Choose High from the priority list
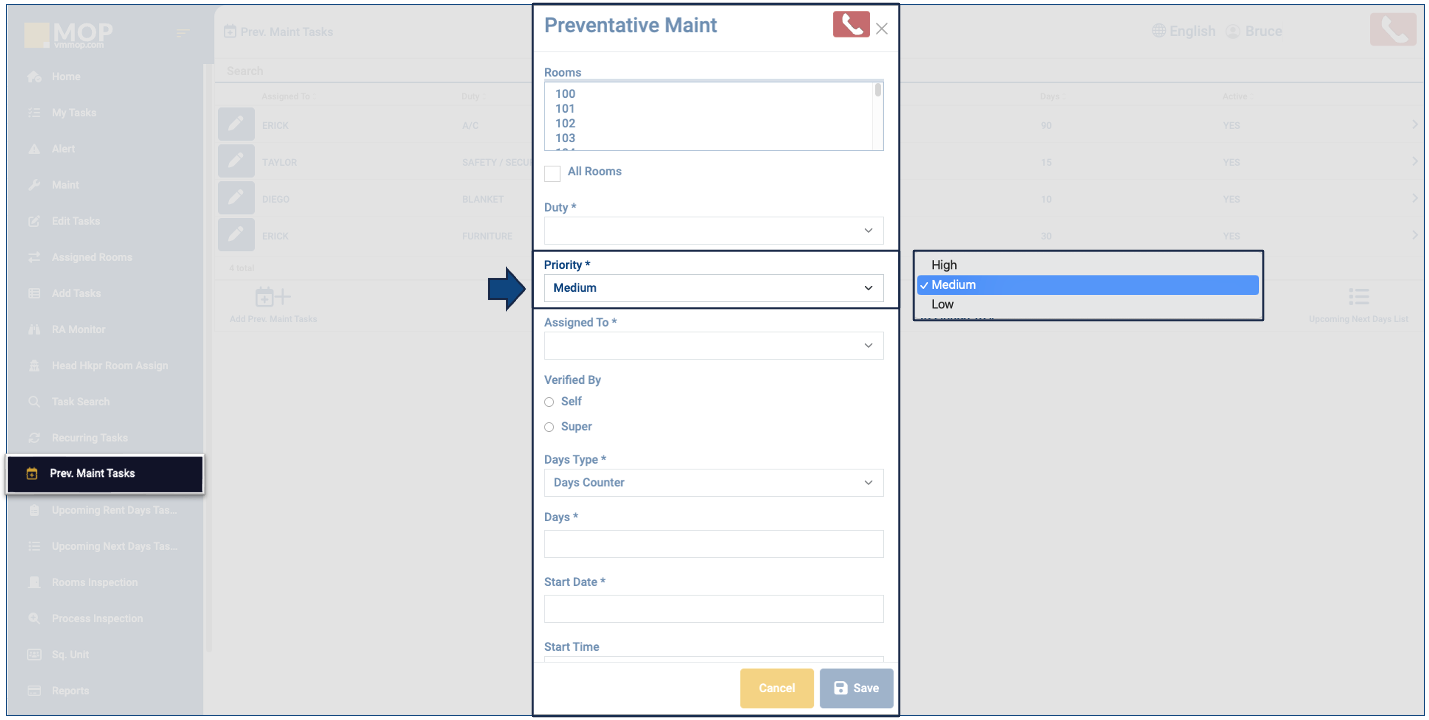Image resolution: width=1429 pixels, height=720 pixels. tap(944, 265)
